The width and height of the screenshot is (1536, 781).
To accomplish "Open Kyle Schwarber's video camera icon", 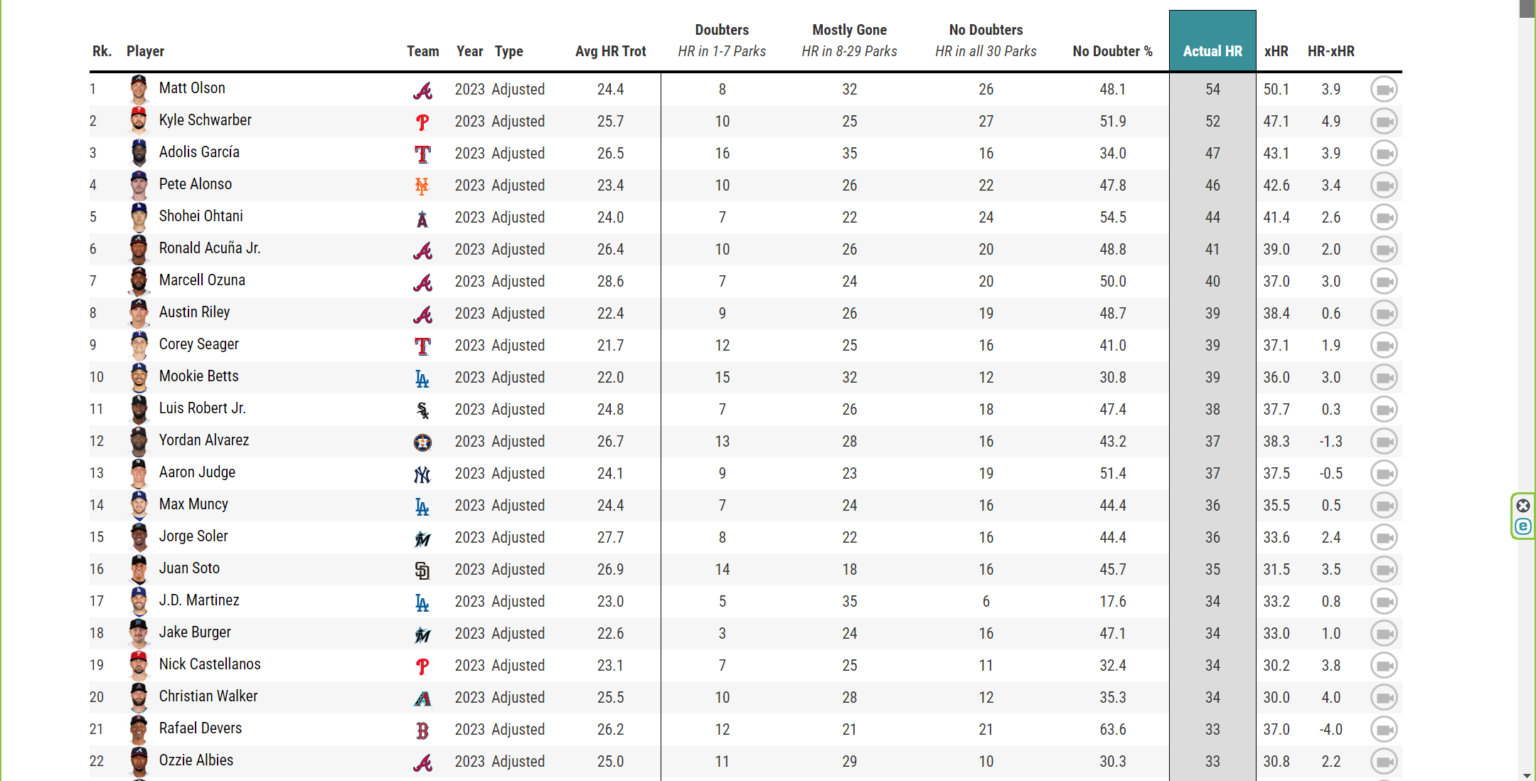I will pos(1383,121).
